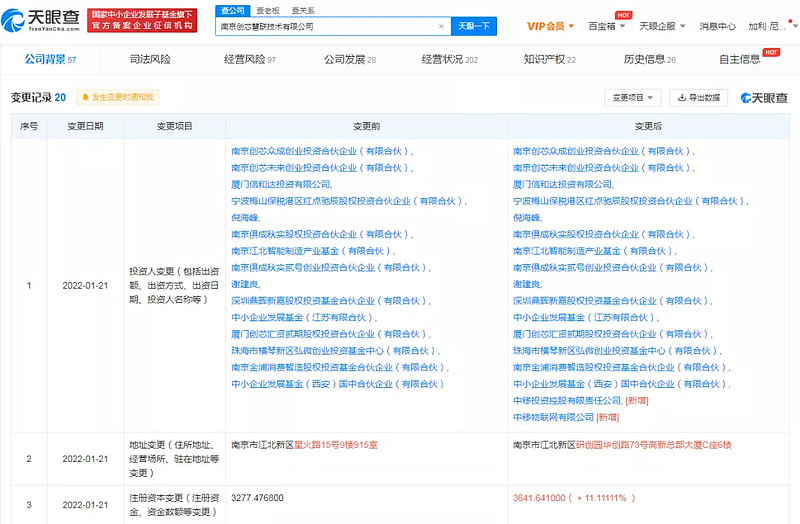This screenshot has height=524, width=800.
Task: Open 南京金浦消费智造股权投资基金 in 变更后 column
Action: [x=620, y=367]
